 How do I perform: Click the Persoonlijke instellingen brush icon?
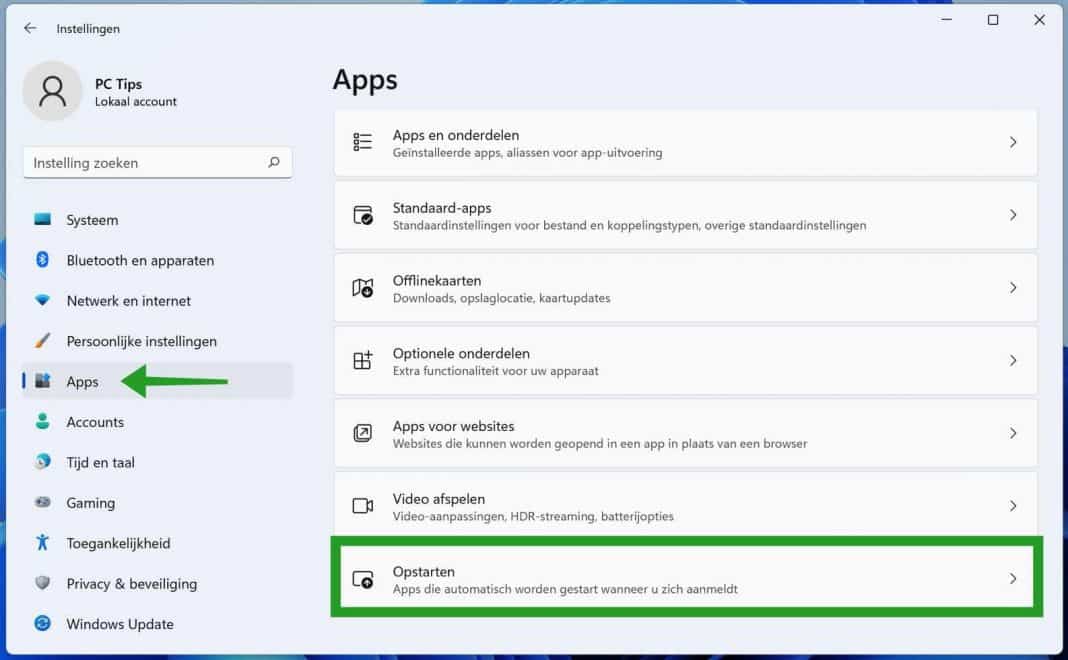[42, 341]
